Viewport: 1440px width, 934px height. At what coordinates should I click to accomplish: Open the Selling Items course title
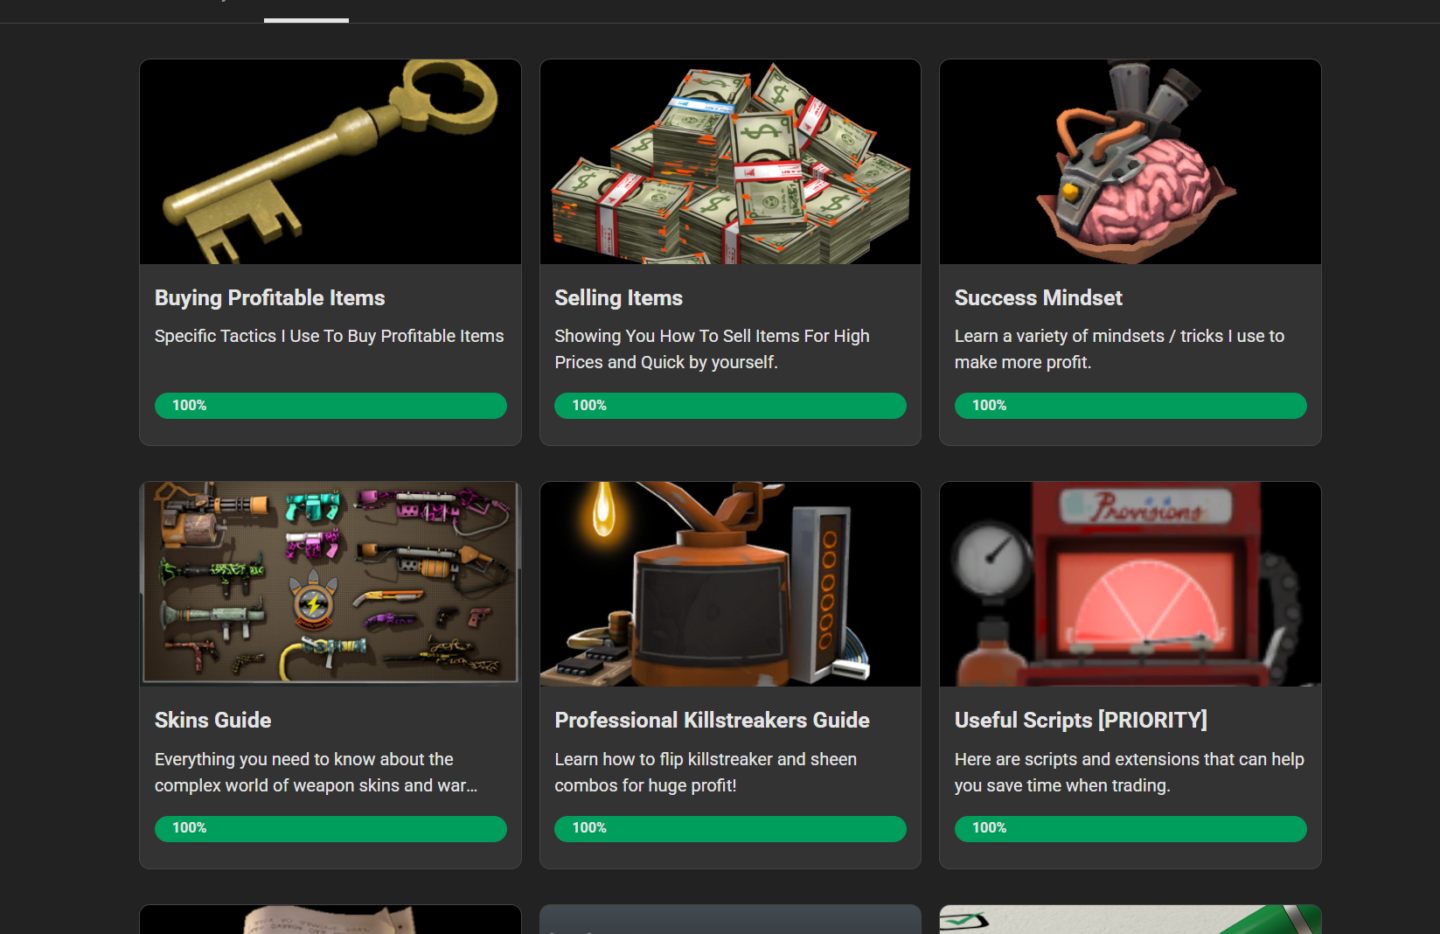click(619, 298)
